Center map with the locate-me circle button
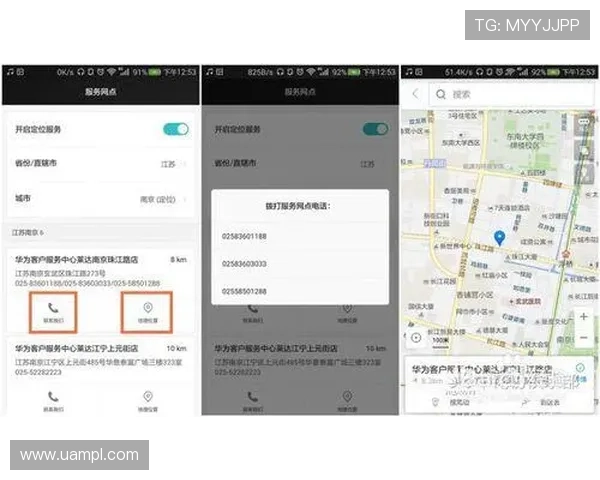The height and width of the screenshot is (480, 600). [416, 338]
